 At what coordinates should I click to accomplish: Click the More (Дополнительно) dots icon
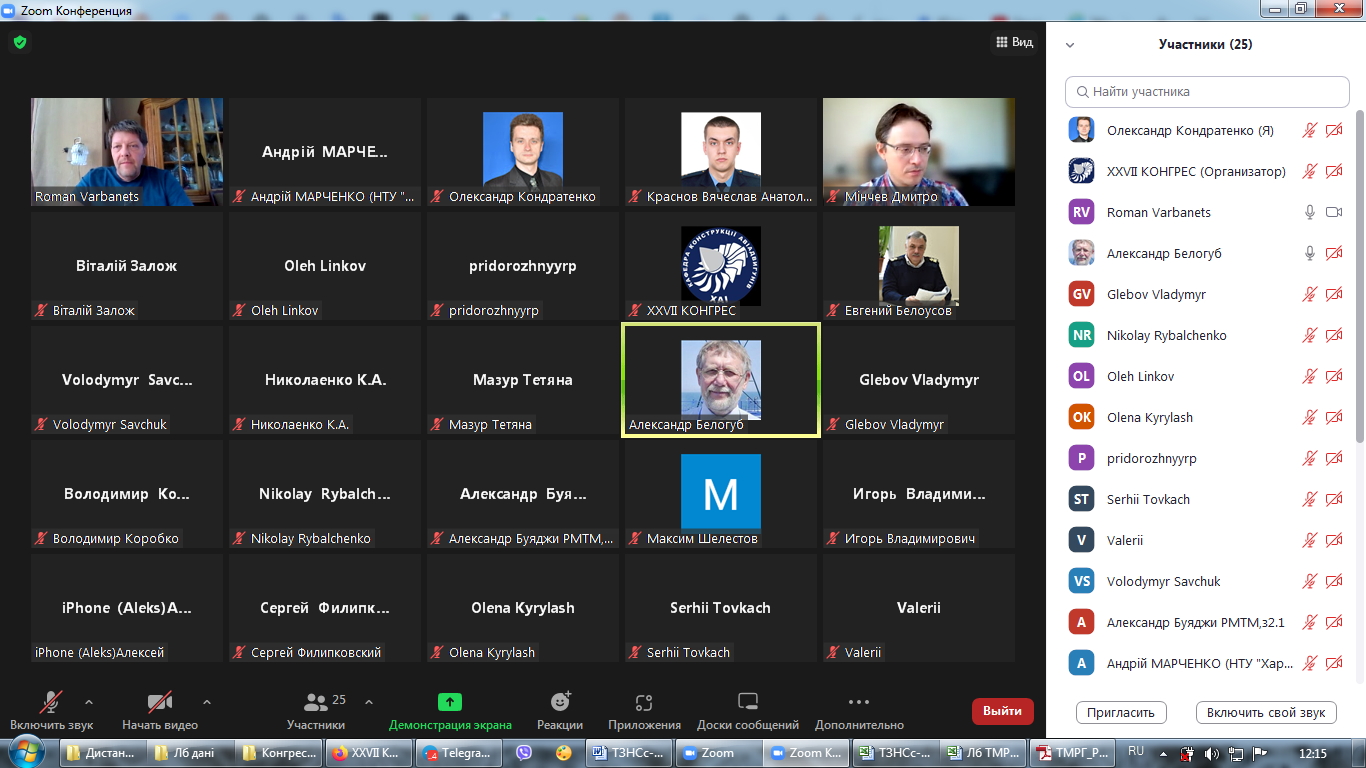858,702
